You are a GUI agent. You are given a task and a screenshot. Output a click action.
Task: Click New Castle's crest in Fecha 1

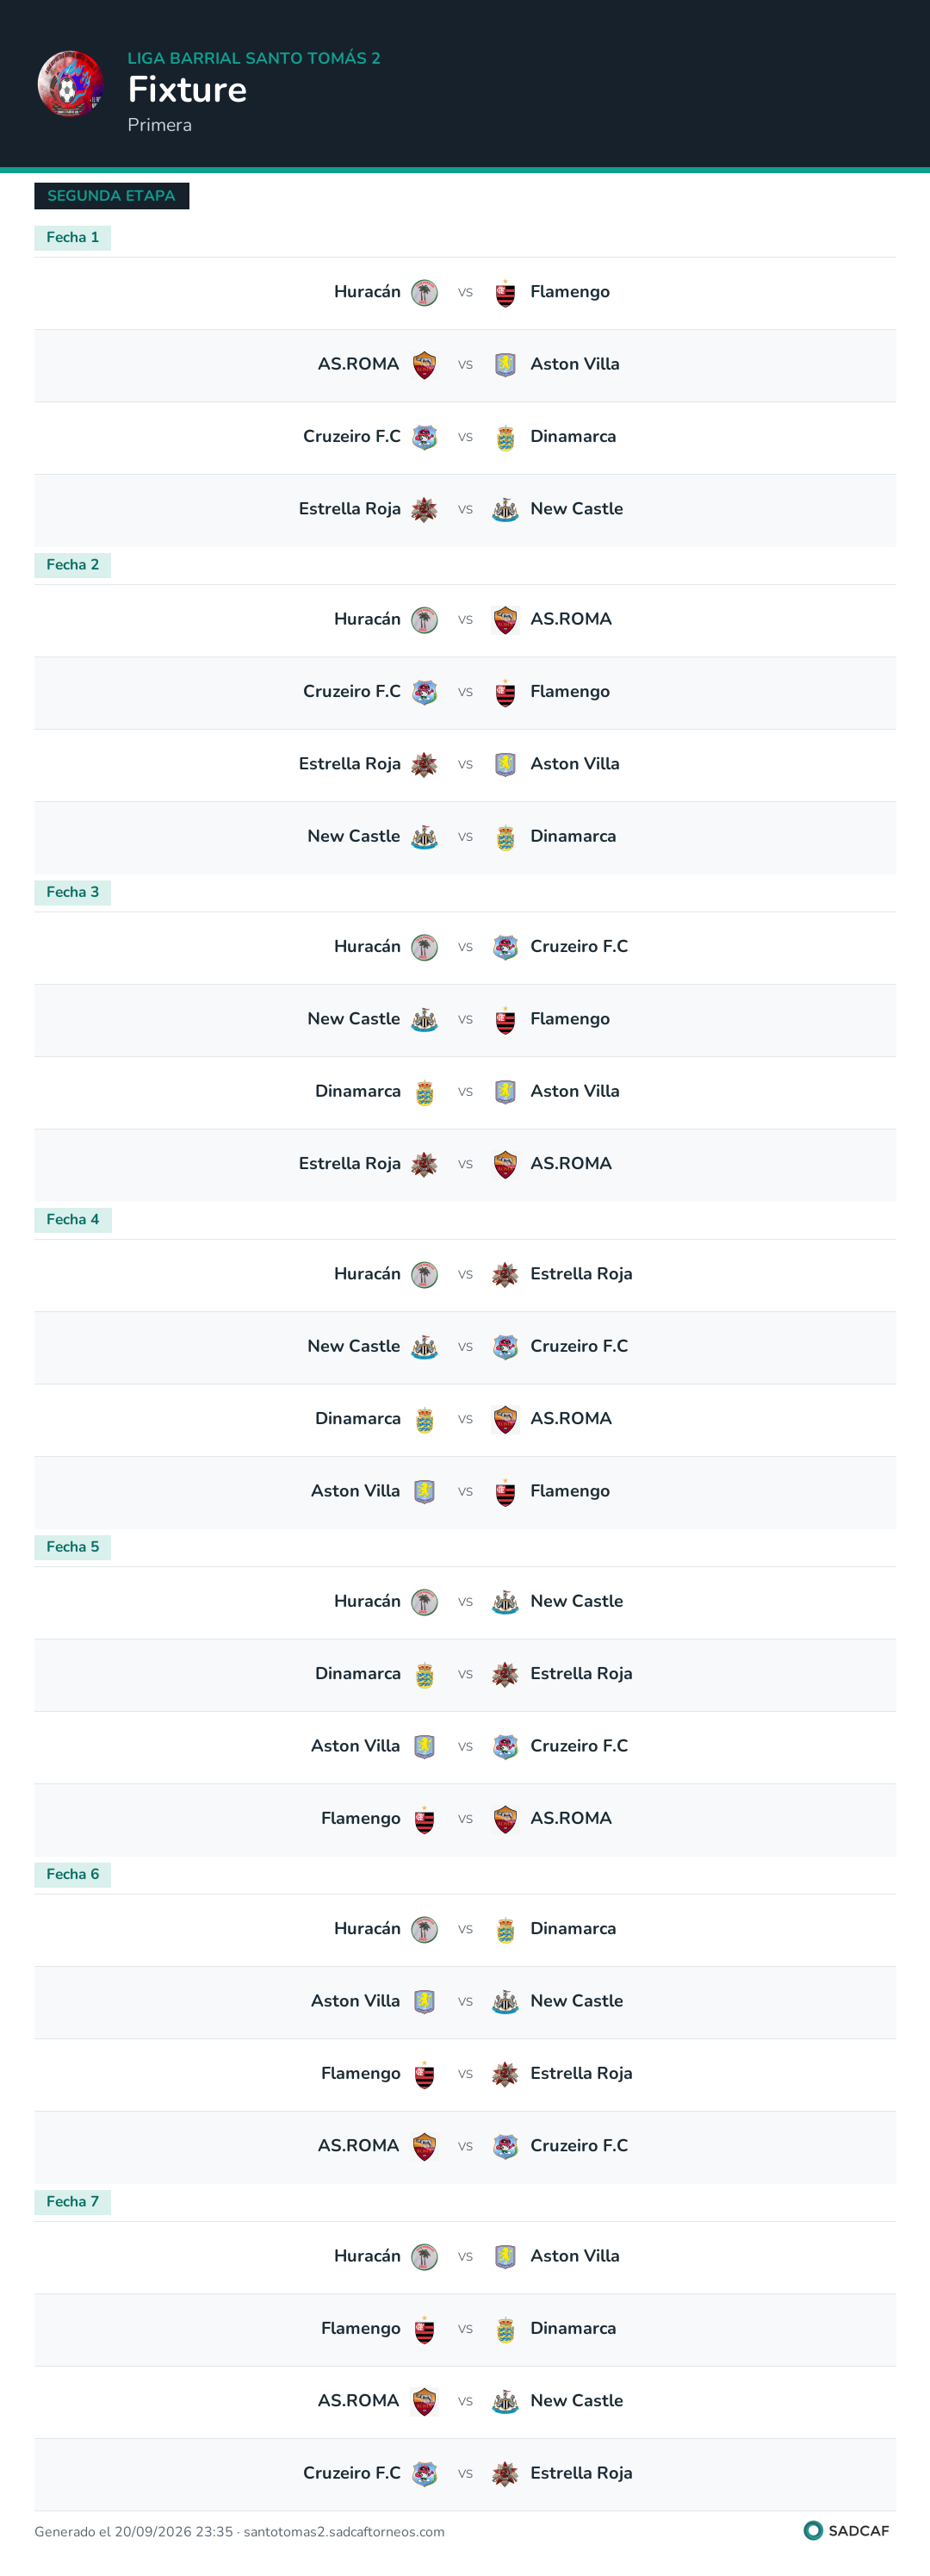[505, 510]
